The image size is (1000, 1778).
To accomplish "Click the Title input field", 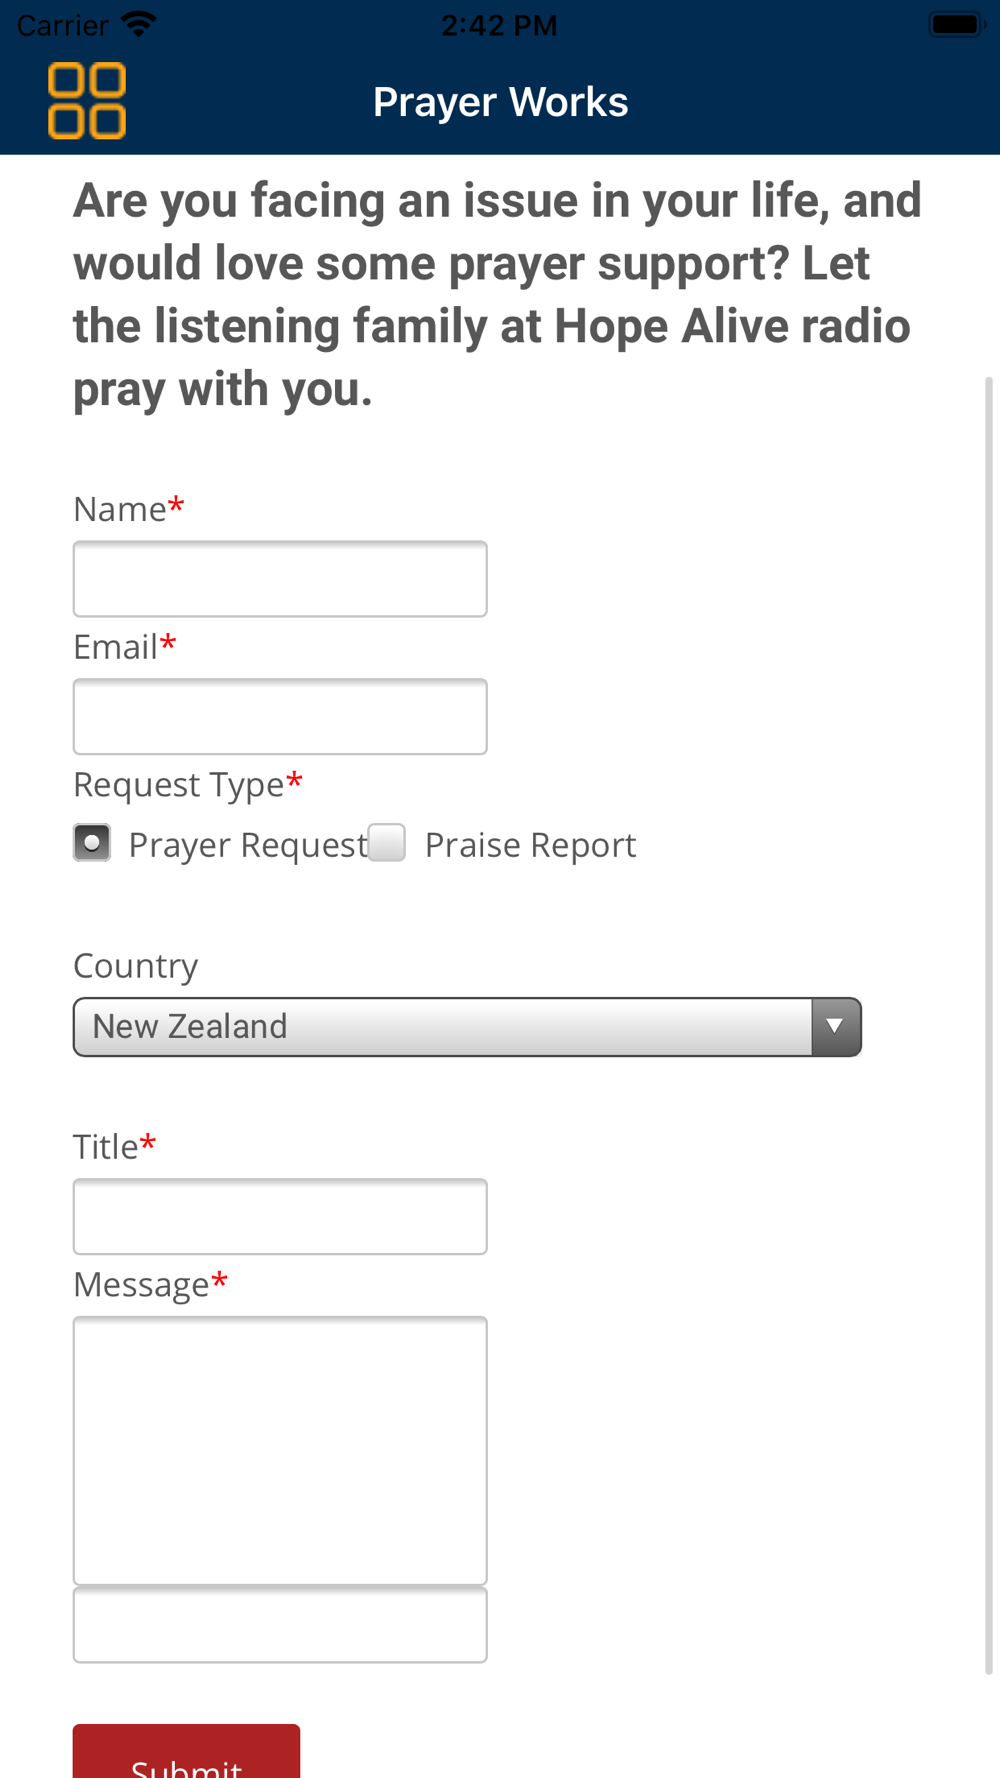I will tap(280, 1217).
